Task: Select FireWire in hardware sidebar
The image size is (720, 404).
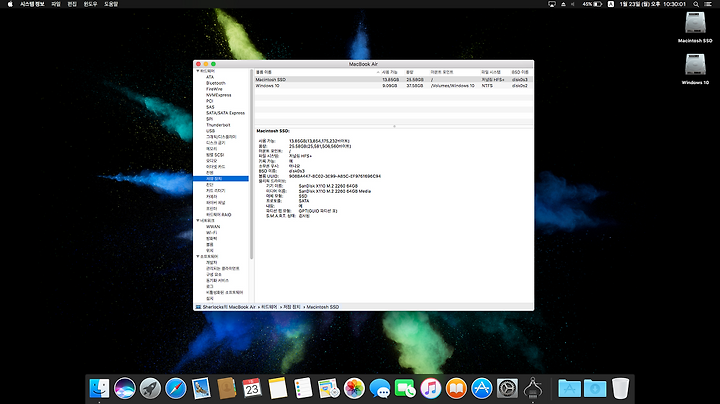Action: (x=214, y=89)
